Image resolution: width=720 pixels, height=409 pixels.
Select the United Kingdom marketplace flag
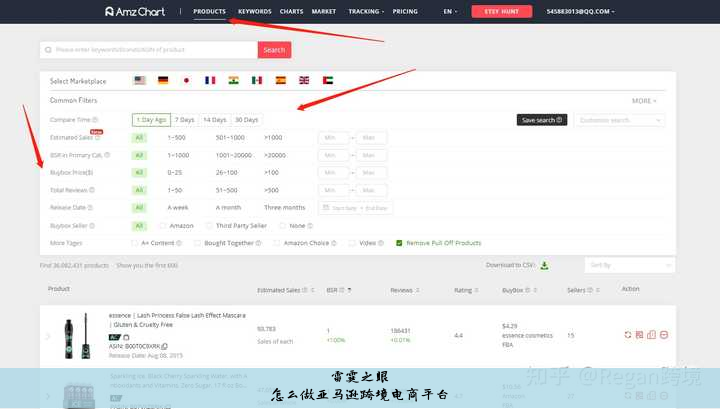click(304, 80)
